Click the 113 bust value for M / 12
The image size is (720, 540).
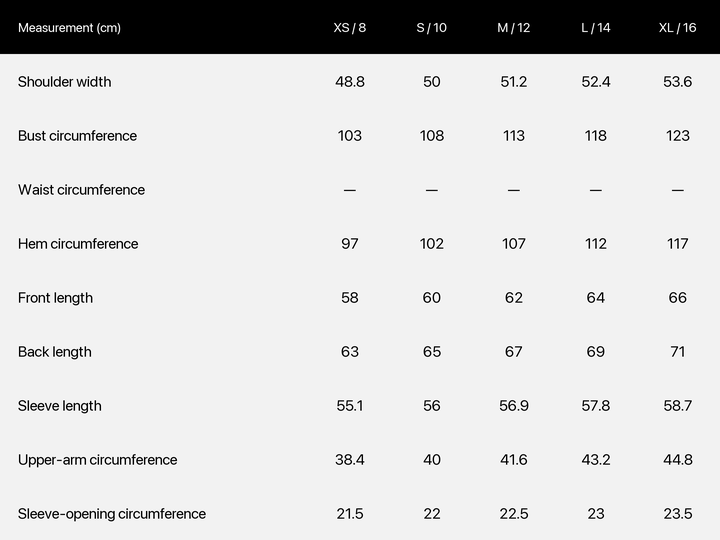coord(513,136)
